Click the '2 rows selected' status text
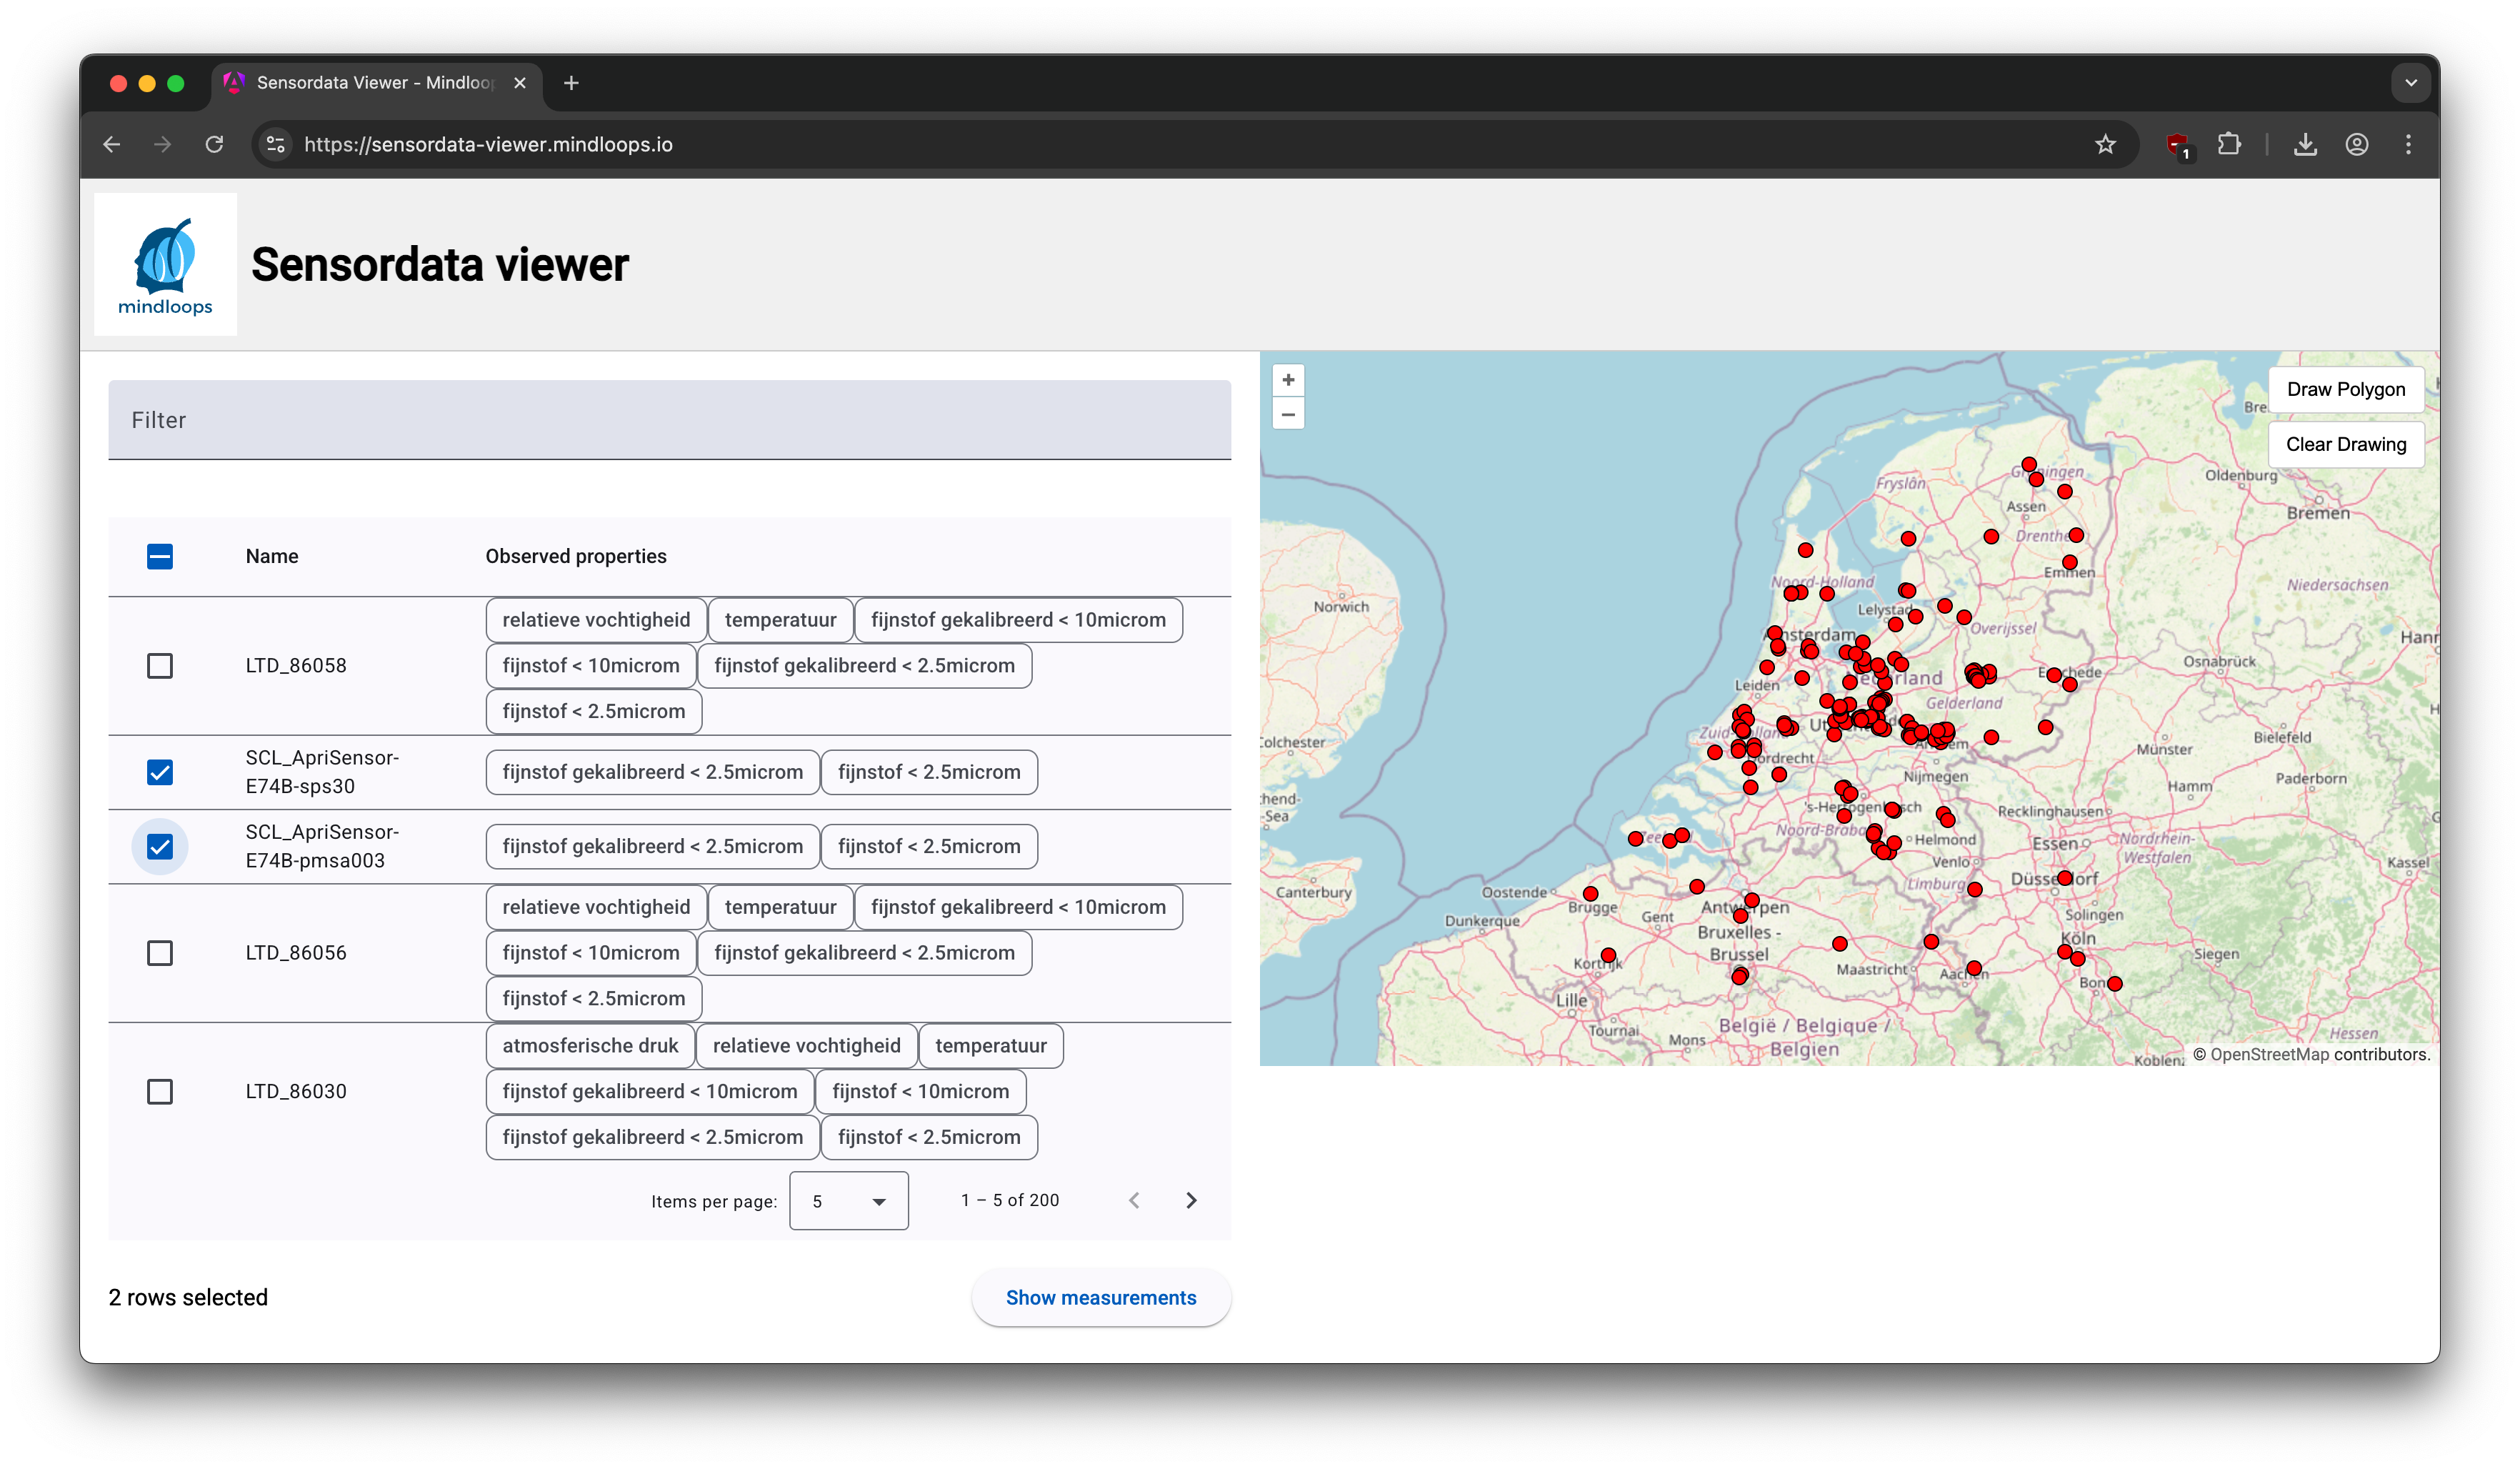This screenshot has width=2520, height=1469. click(188, 1298)
